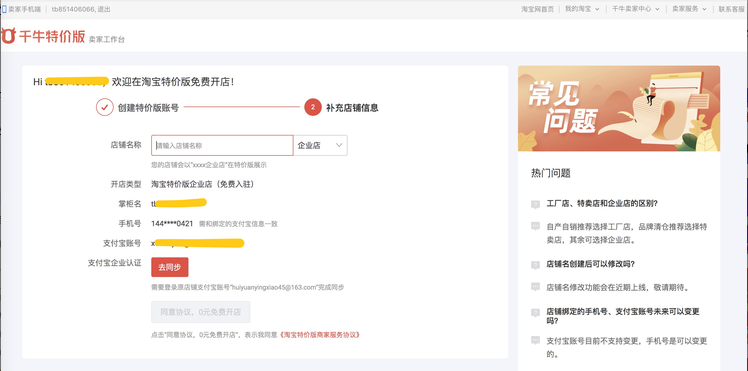Screen dimensions: 748x371
Task: Click hint about xxxx企业店 display name
Action: pos(209,165)
